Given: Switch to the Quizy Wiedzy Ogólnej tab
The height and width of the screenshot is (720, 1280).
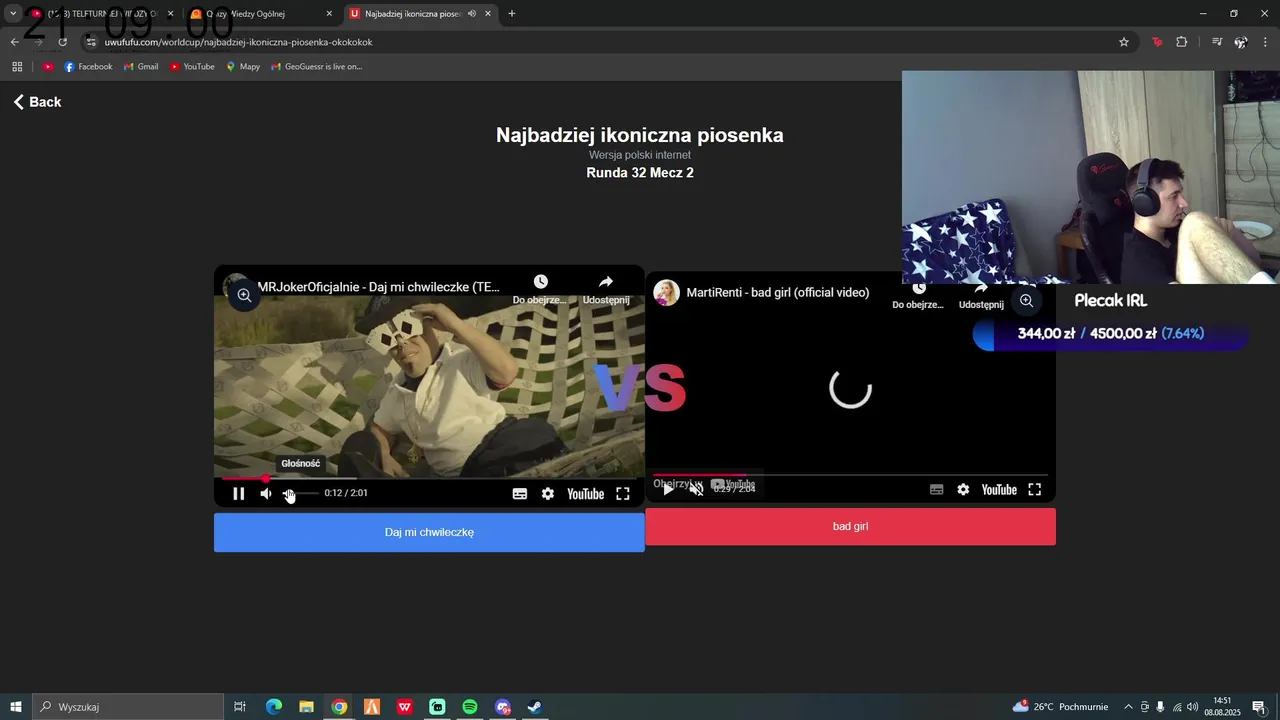Looking at the screenshot, I should pyautogui.click(x=262, y=14).
